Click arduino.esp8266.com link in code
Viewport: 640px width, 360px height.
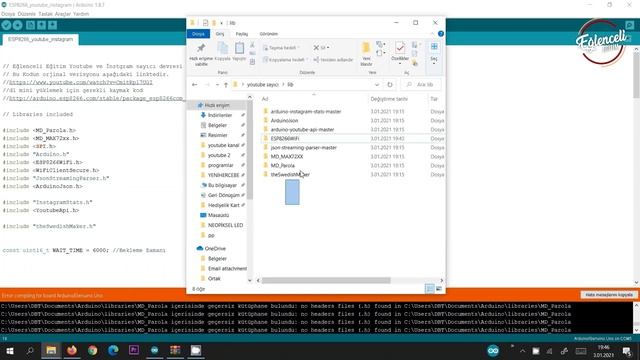tap(96, 98)
